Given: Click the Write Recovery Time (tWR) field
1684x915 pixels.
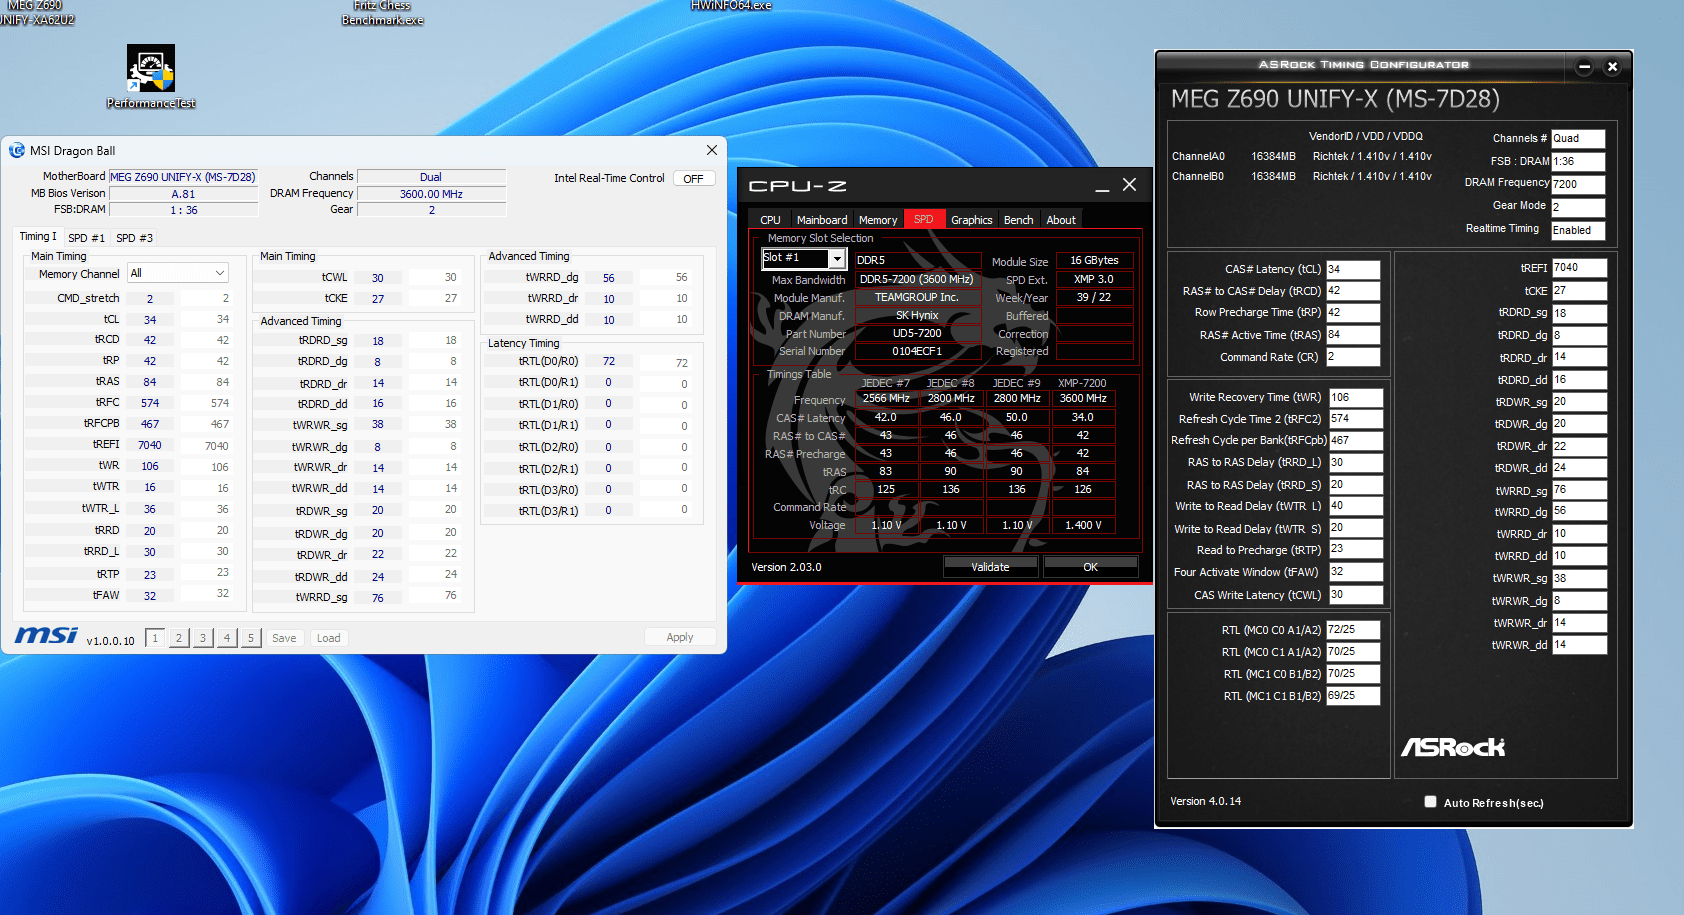Looking at the screenshot, I should click(x=1356, y=397).
